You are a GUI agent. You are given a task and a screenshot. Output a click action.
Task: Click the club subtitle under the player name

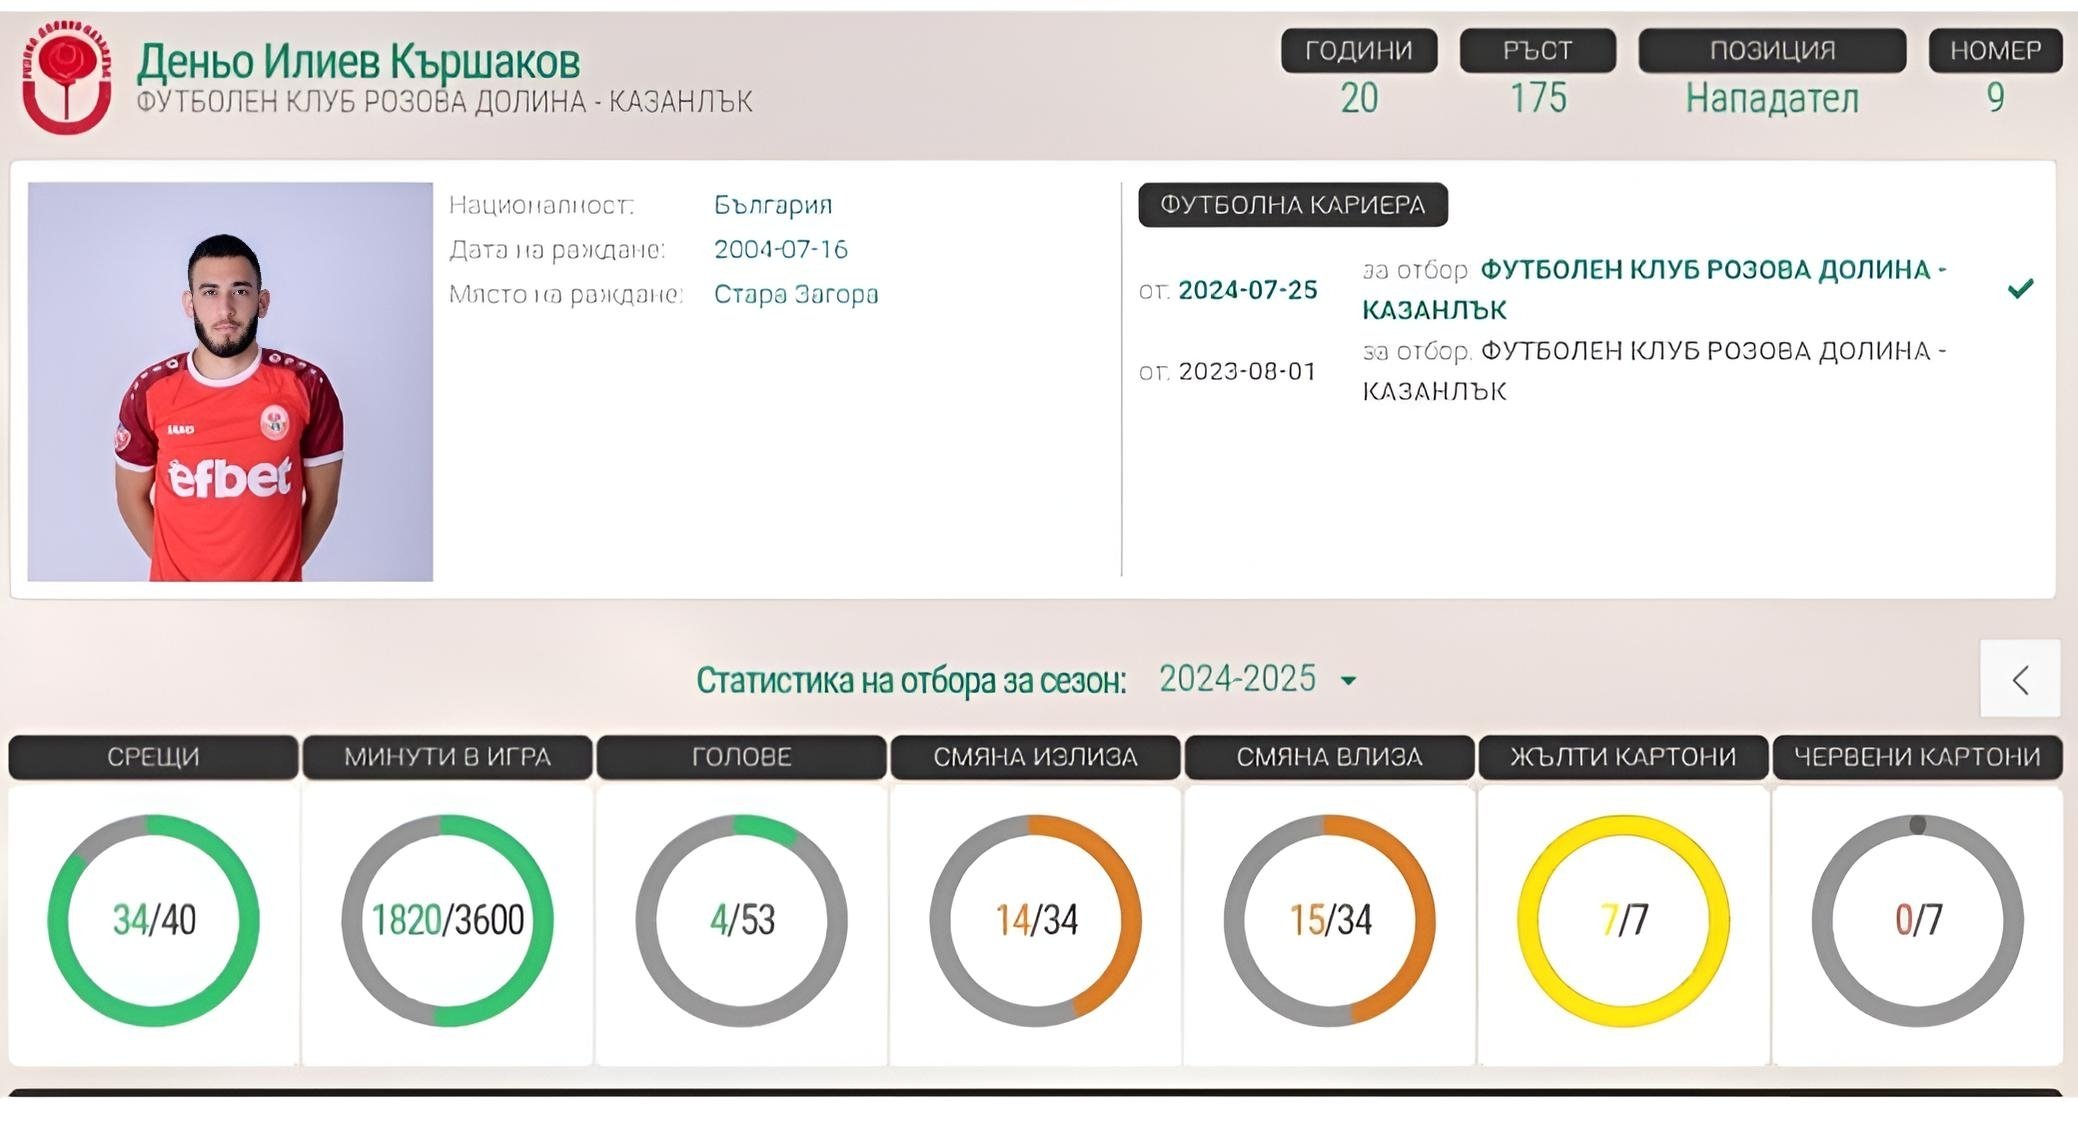(x=444, y=102)
